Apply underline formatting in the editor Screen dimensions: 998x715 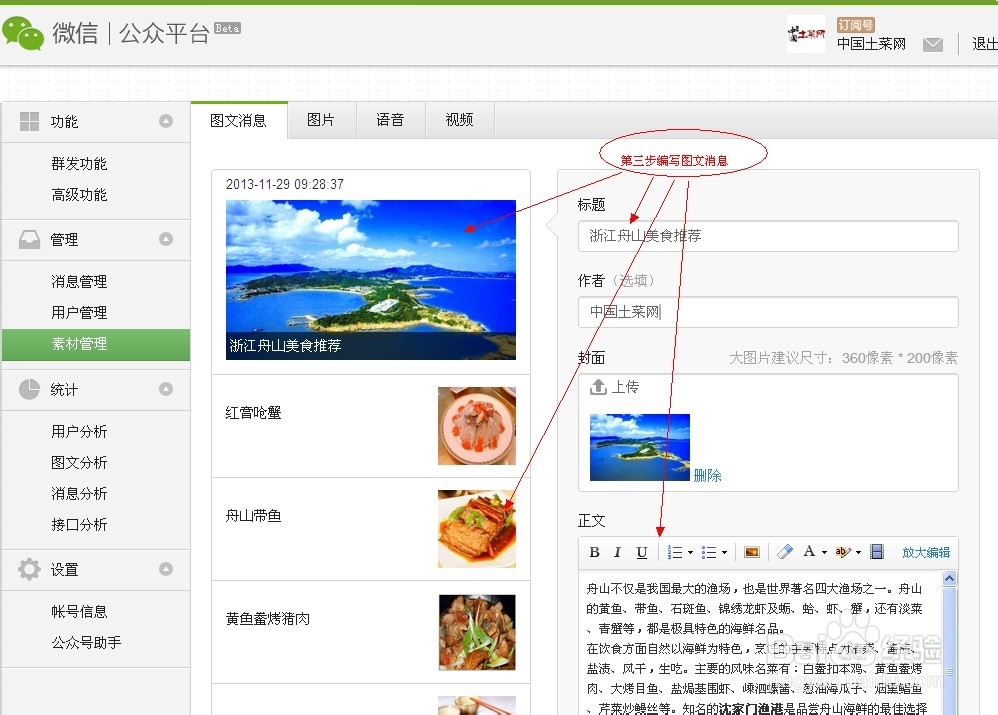tap(641, 551)
